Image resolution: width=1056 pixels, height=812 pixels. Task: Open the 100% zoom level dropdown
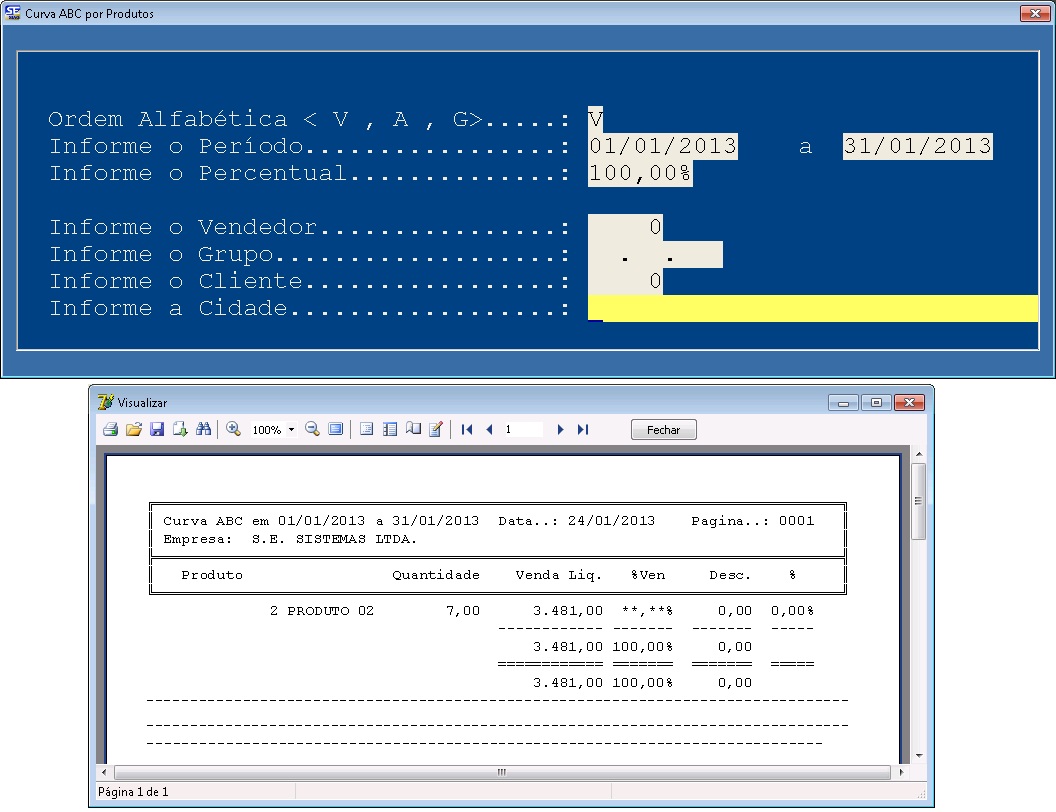click(291, 430)
